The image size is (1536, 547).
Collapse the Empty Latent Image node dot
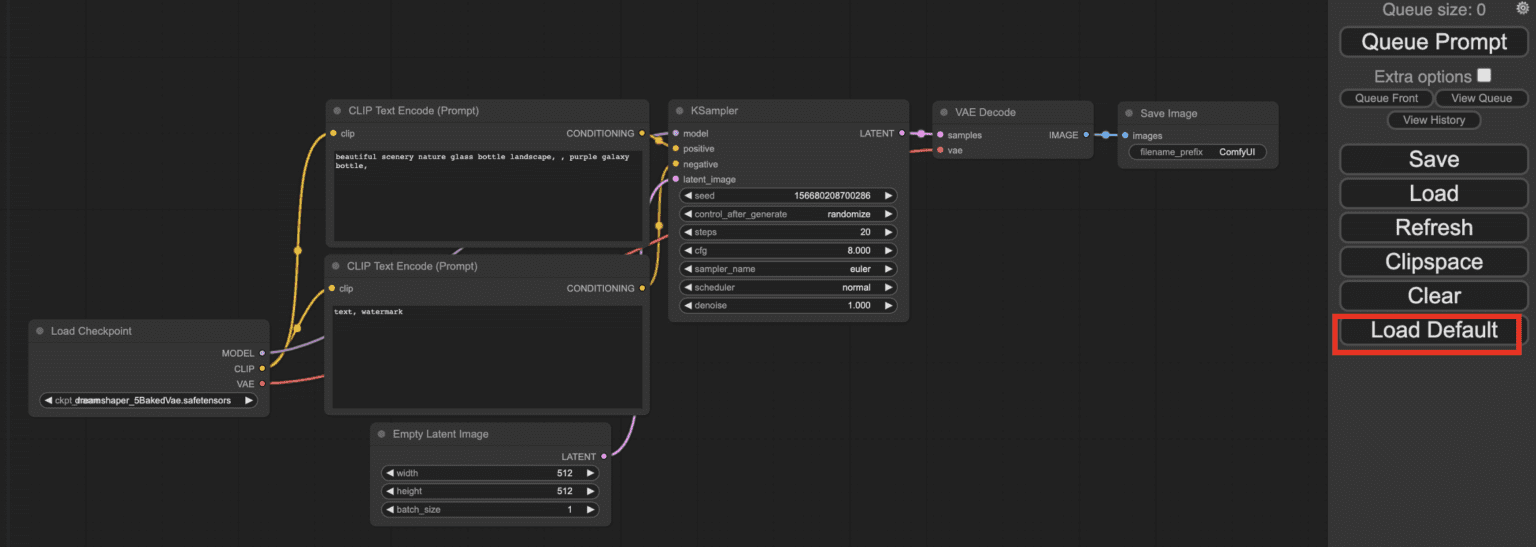[x=382, y=435]
